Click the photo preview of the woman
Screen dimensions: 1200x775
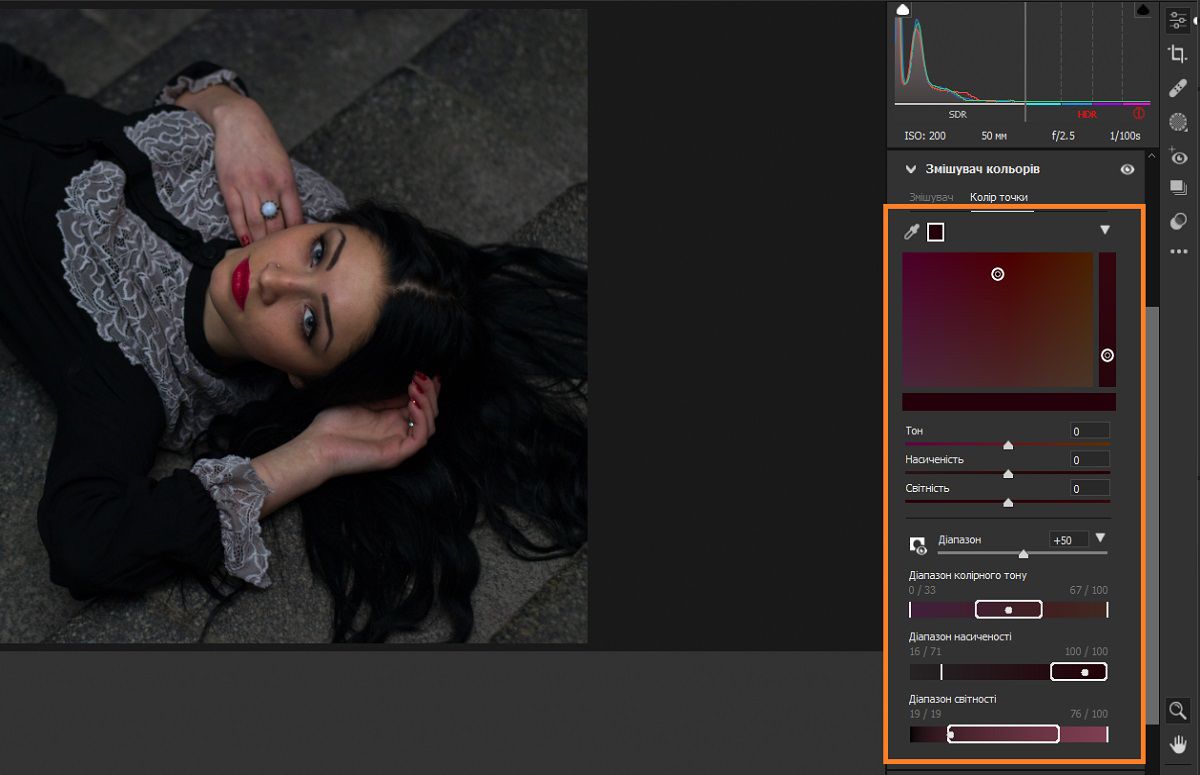(x=293, y=326)
